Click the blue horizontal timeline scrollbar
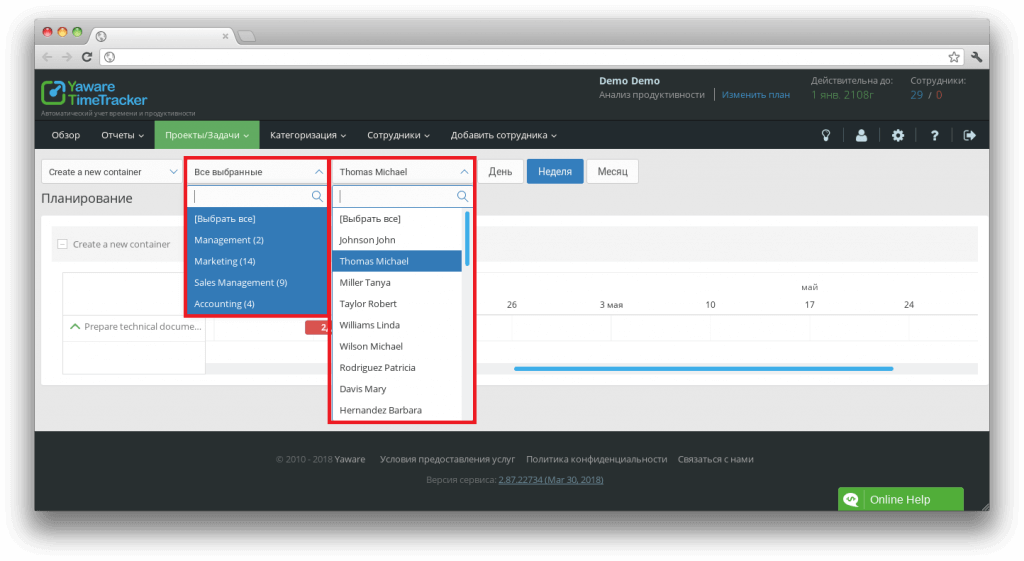 [703, 369]
